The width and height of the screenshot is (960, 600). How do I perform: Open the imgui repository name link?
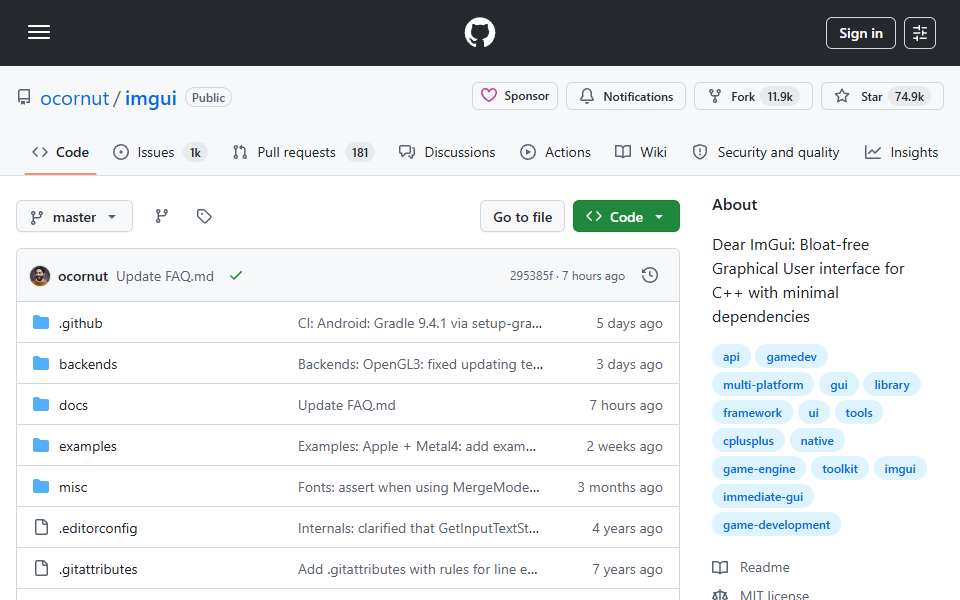click(151, 98)
